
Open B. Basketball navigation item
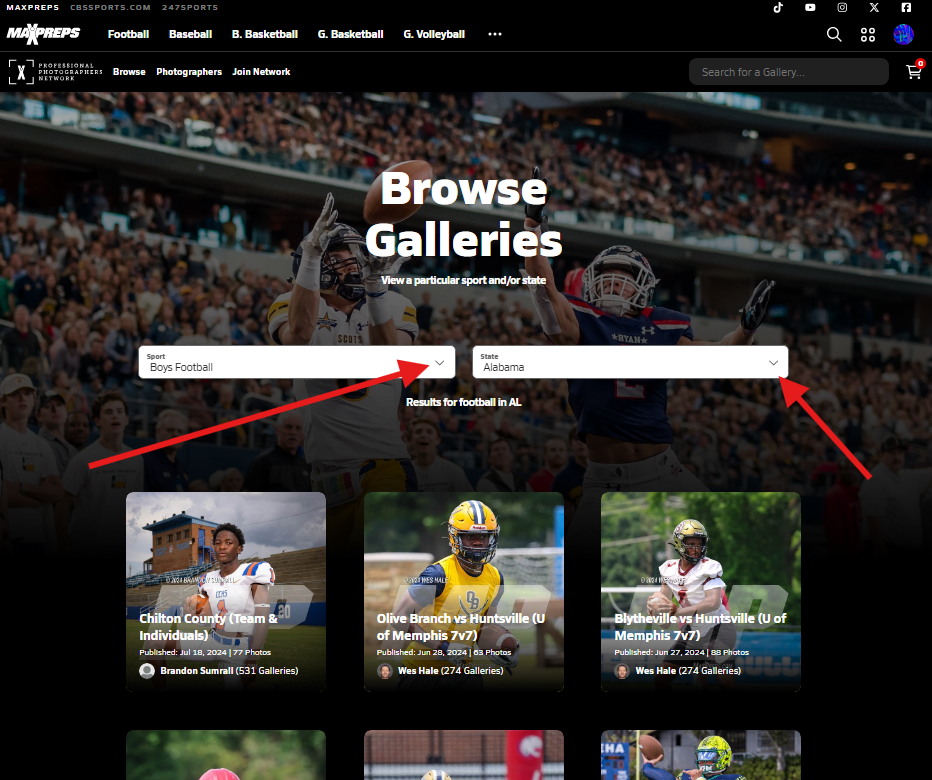pos(265,34)
